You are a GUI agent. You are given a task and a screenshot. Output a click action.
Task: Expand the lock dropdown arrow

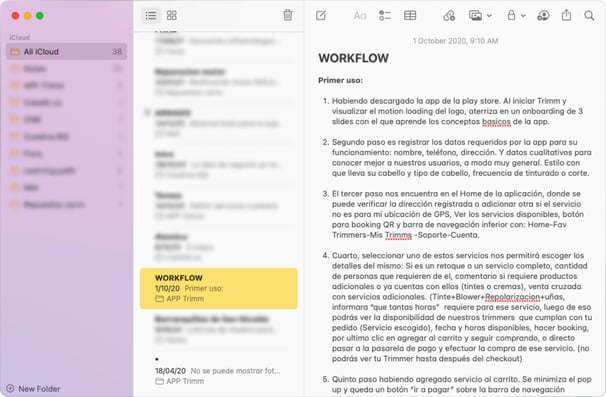523,16
